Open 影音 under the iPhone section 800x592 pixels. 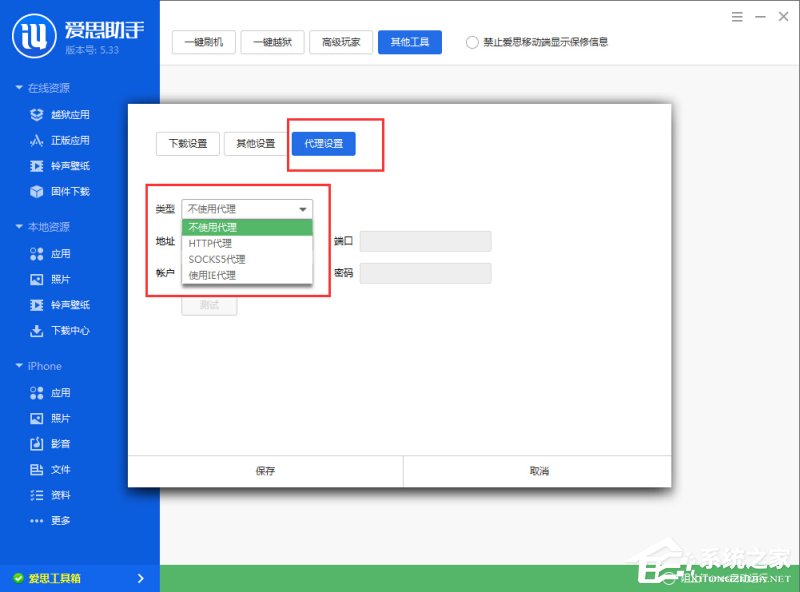coord(60,444)
